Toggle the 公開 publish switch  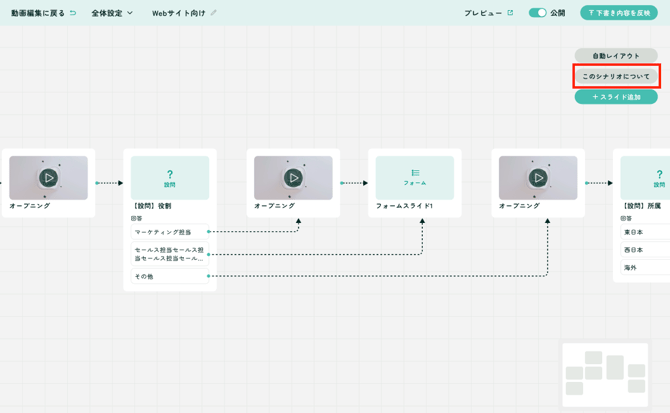[537, 13]
